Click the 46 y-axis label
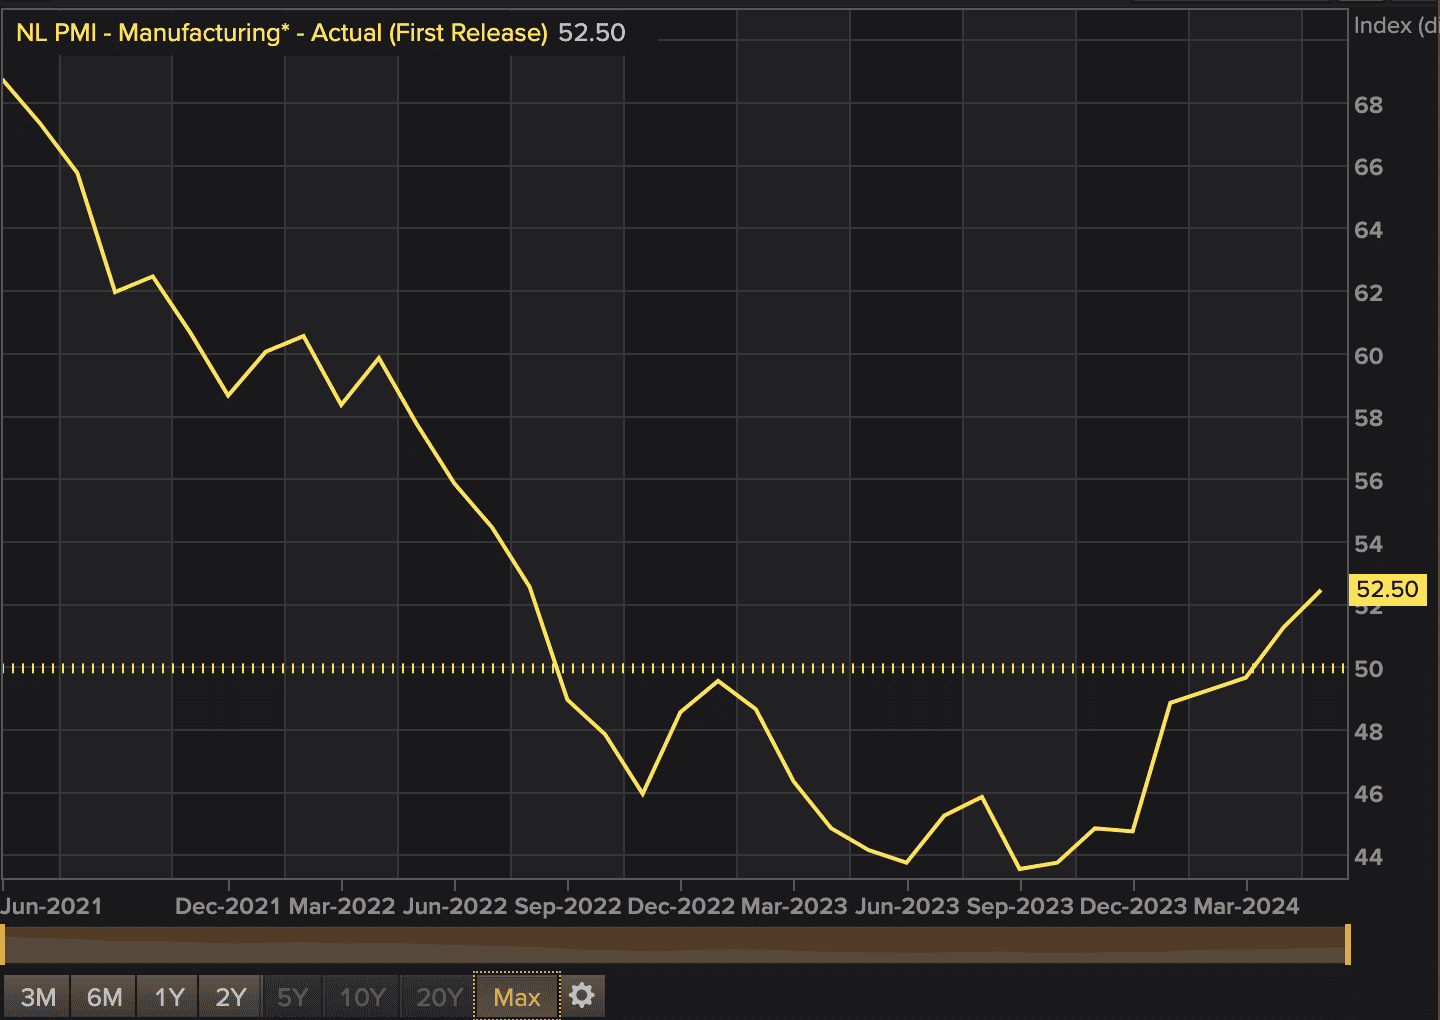 [x=1368, y=794]
